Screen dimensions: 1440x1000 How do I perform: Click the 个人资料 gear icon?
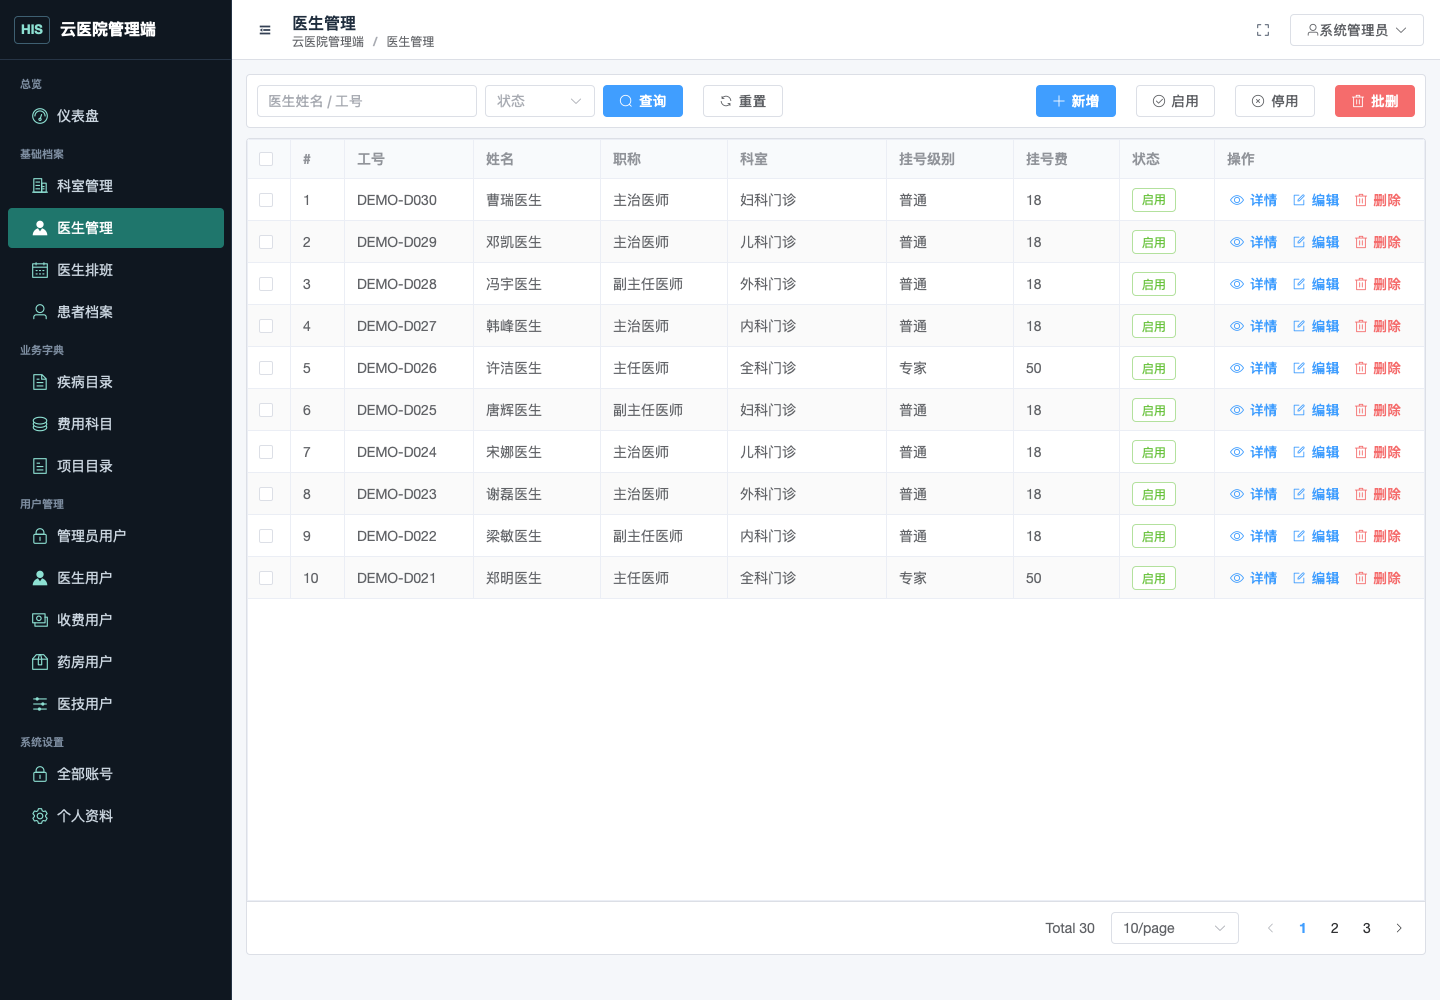pyautogui.click(x=40, y=816)
